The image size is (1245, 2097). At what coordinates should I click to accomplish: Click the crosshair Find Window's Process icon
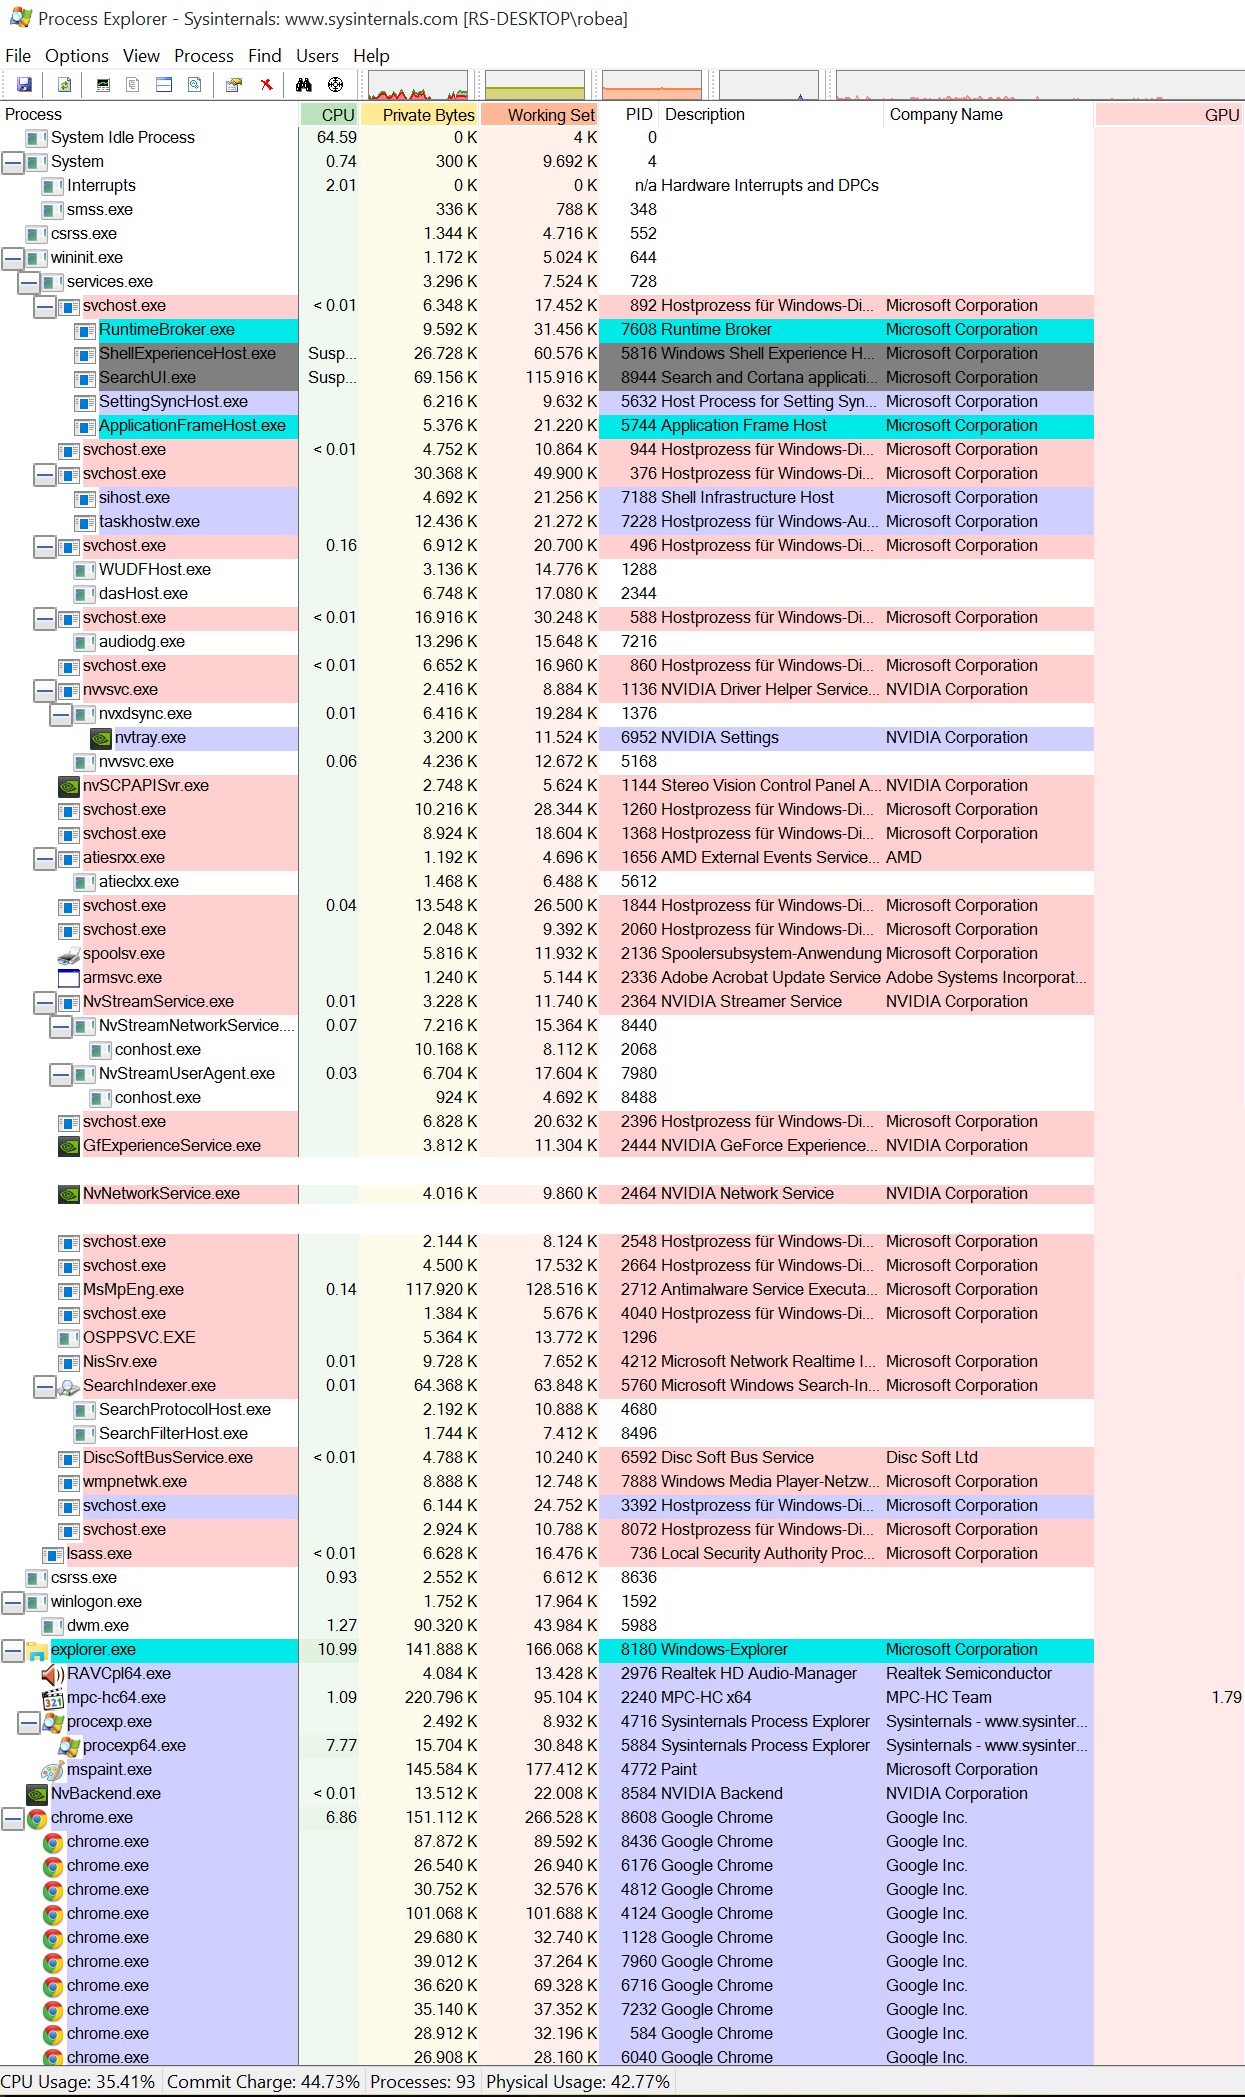pyautogui.click(x=336, y=85)
